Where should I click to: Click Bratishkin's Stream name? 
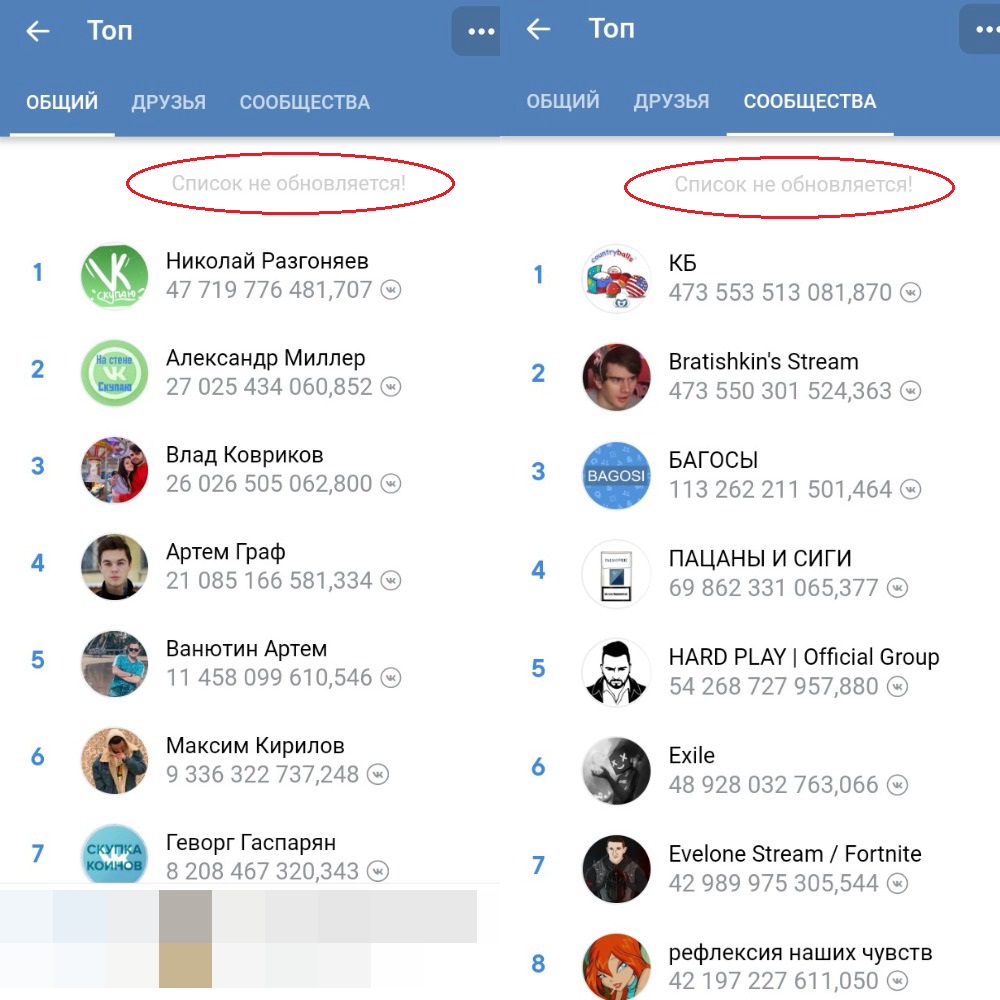(763, 362)
